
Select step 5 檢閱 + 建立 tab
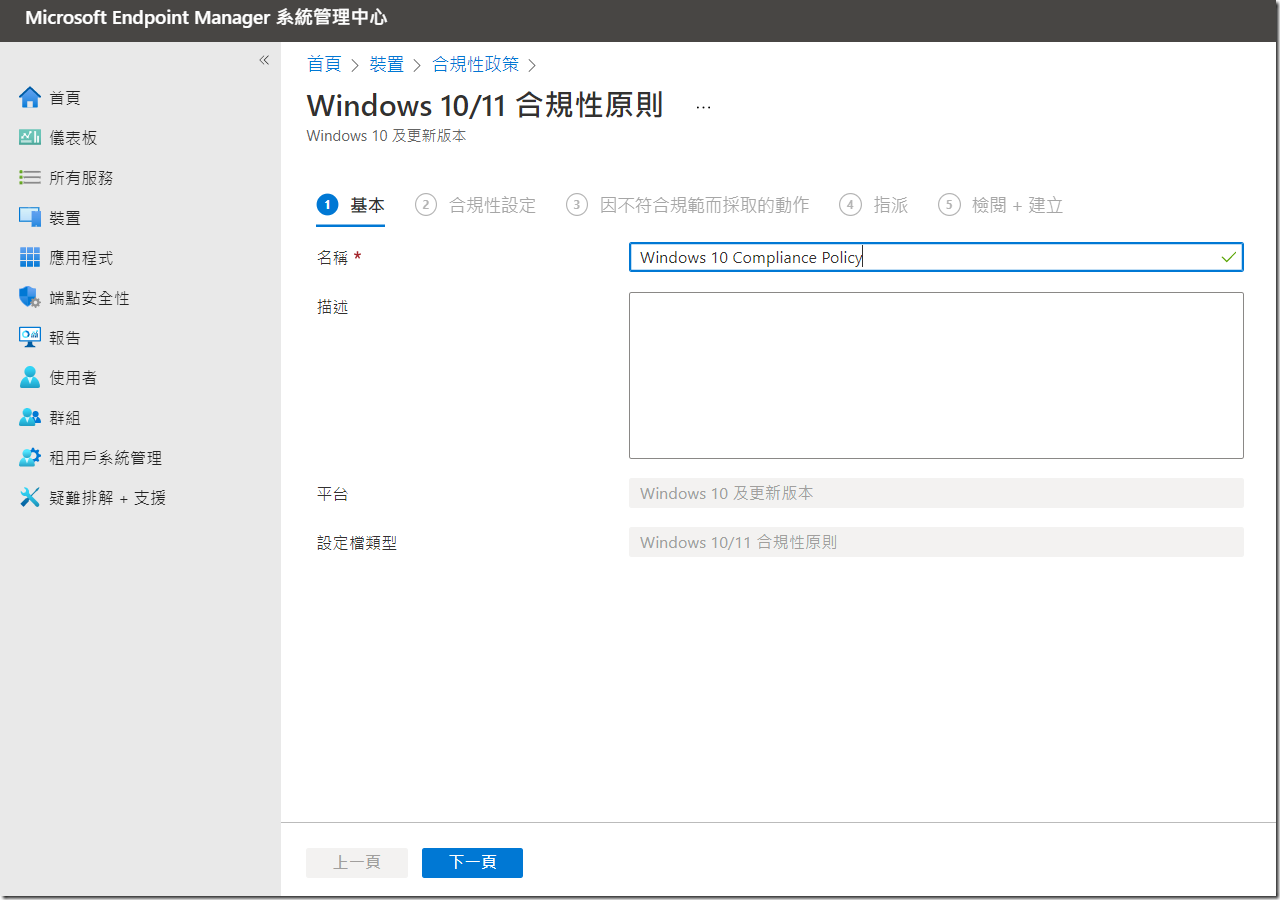tap(1000, 205)
